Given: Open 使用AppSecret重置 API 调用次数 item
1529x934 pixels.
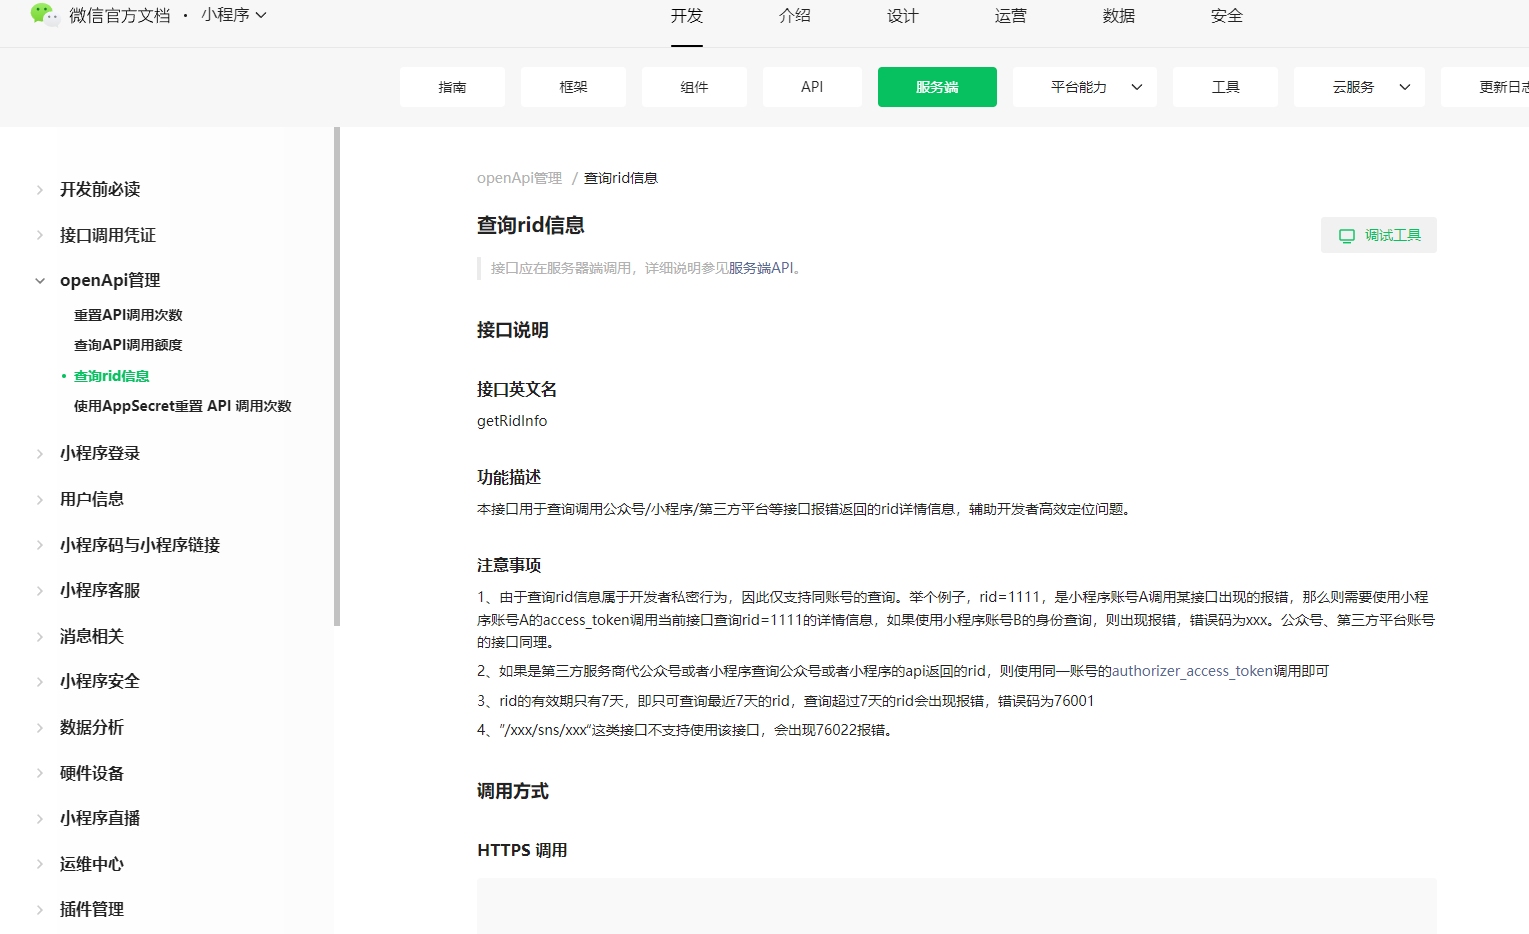Looking at the screenshot, I should point(183,406).
